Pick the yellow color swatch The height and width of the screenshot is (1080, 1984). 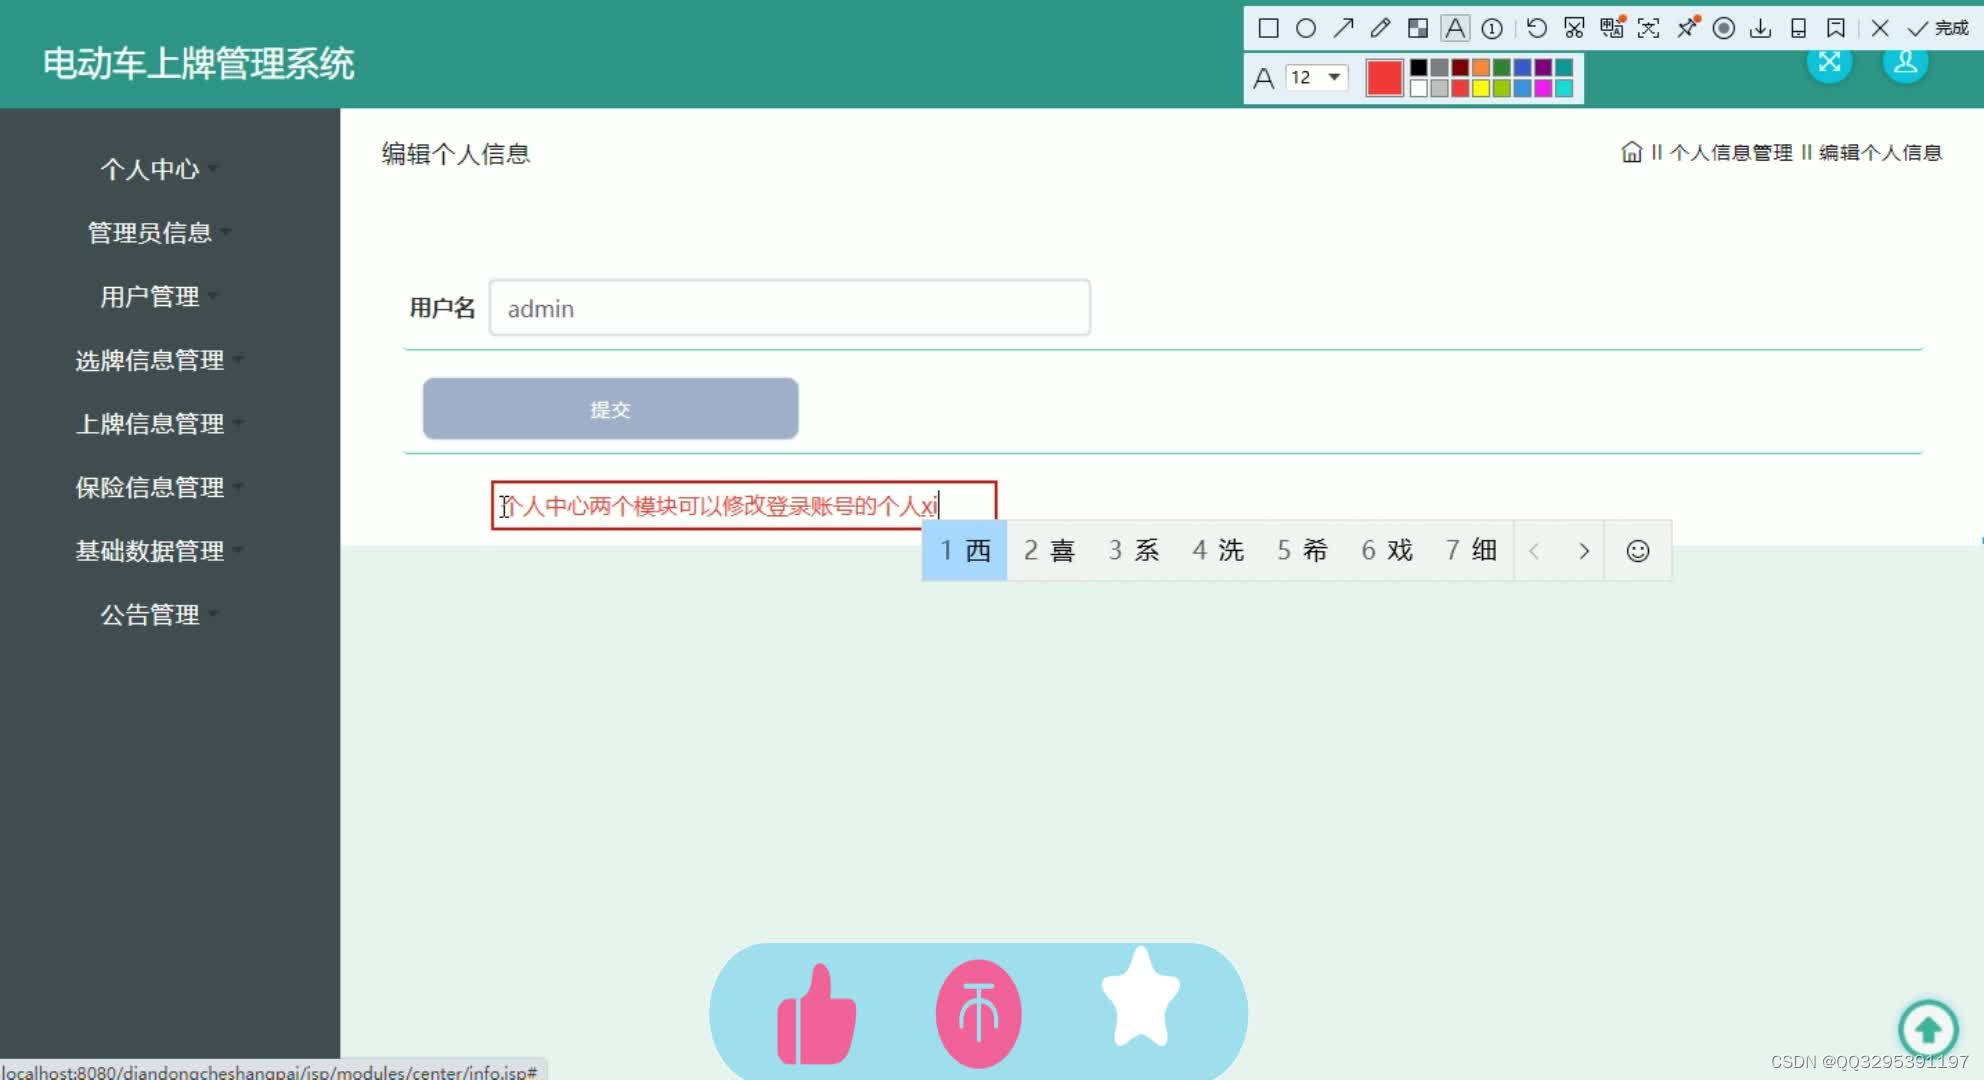click(x=1481, y=88)
